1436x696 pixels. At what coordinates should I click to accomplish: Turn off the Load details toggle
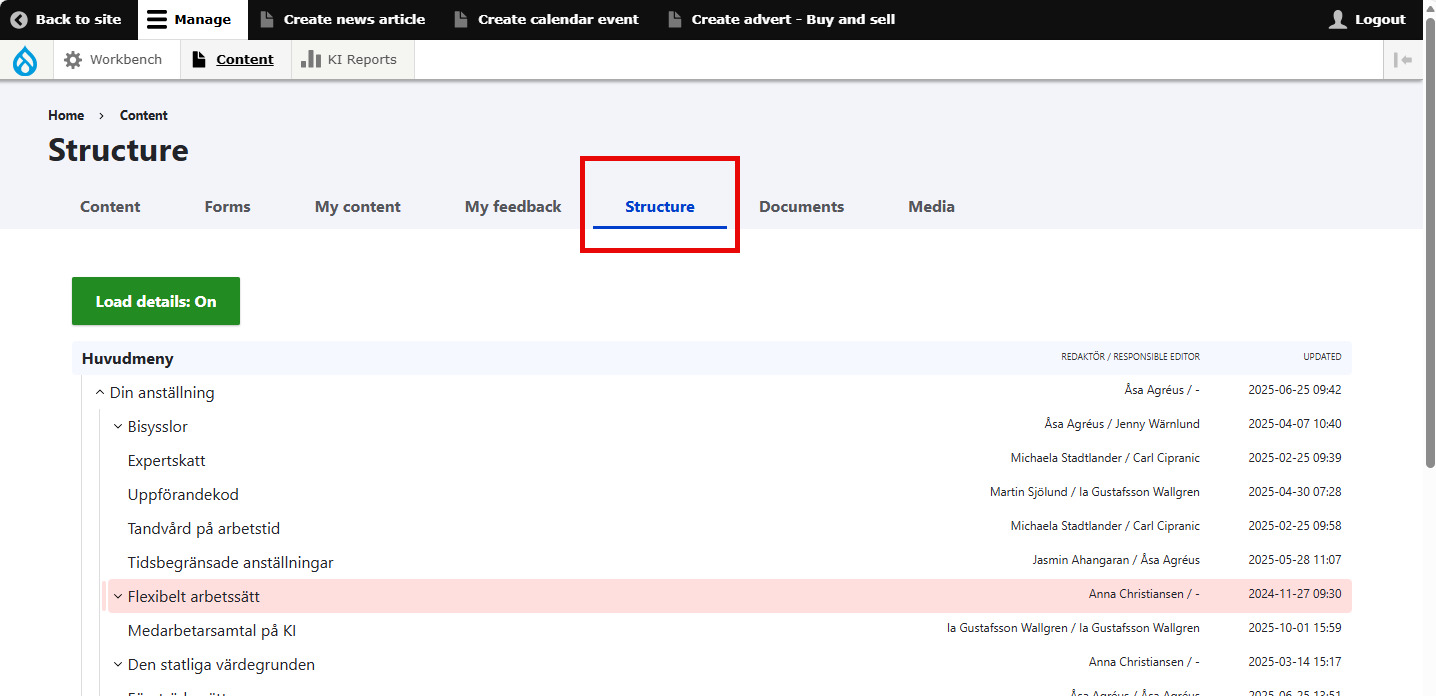156,301
